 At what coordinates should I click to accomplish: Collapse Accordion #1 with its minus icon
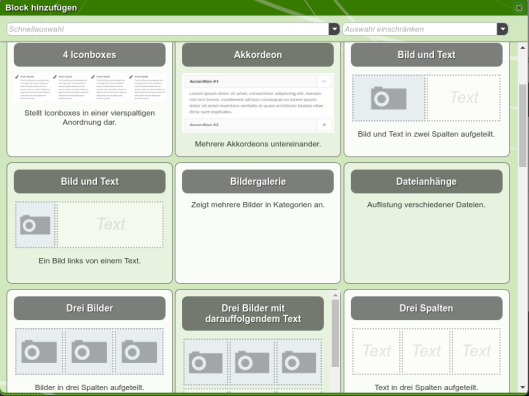click(x=324, y=81)
